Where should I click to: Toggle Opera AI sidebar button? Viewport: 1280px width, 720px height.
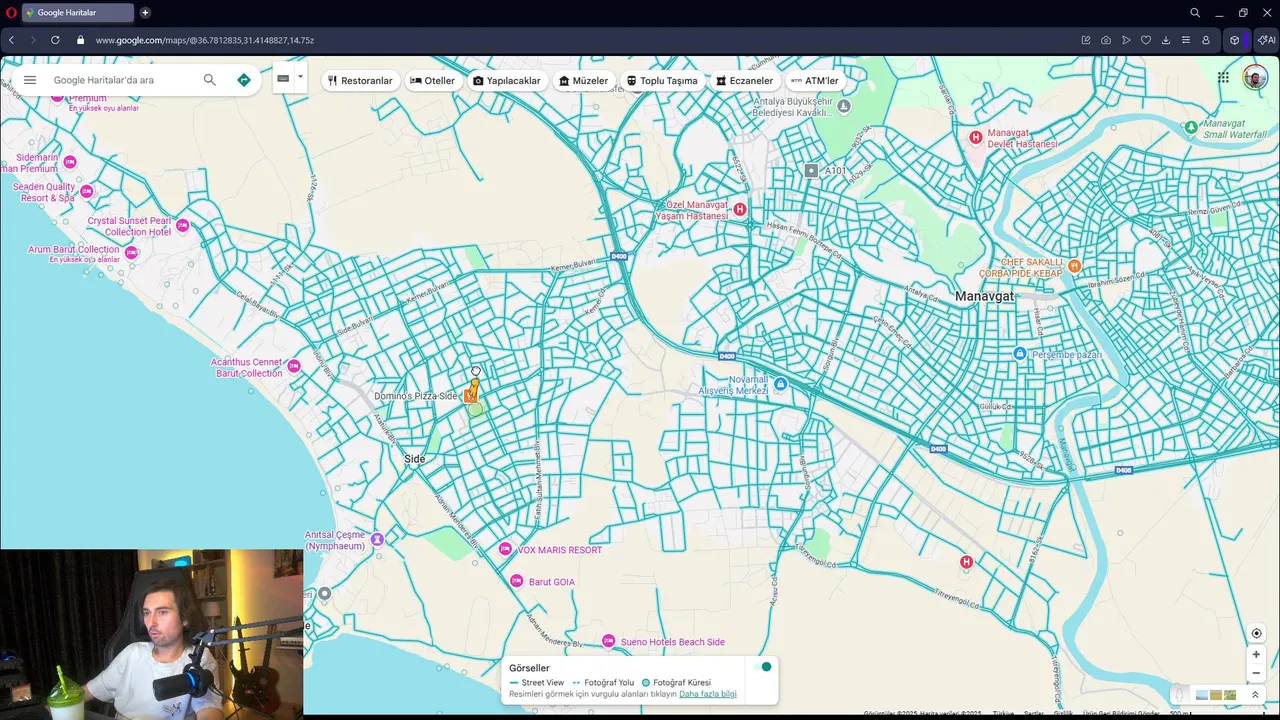click(x=1266, y=40)
